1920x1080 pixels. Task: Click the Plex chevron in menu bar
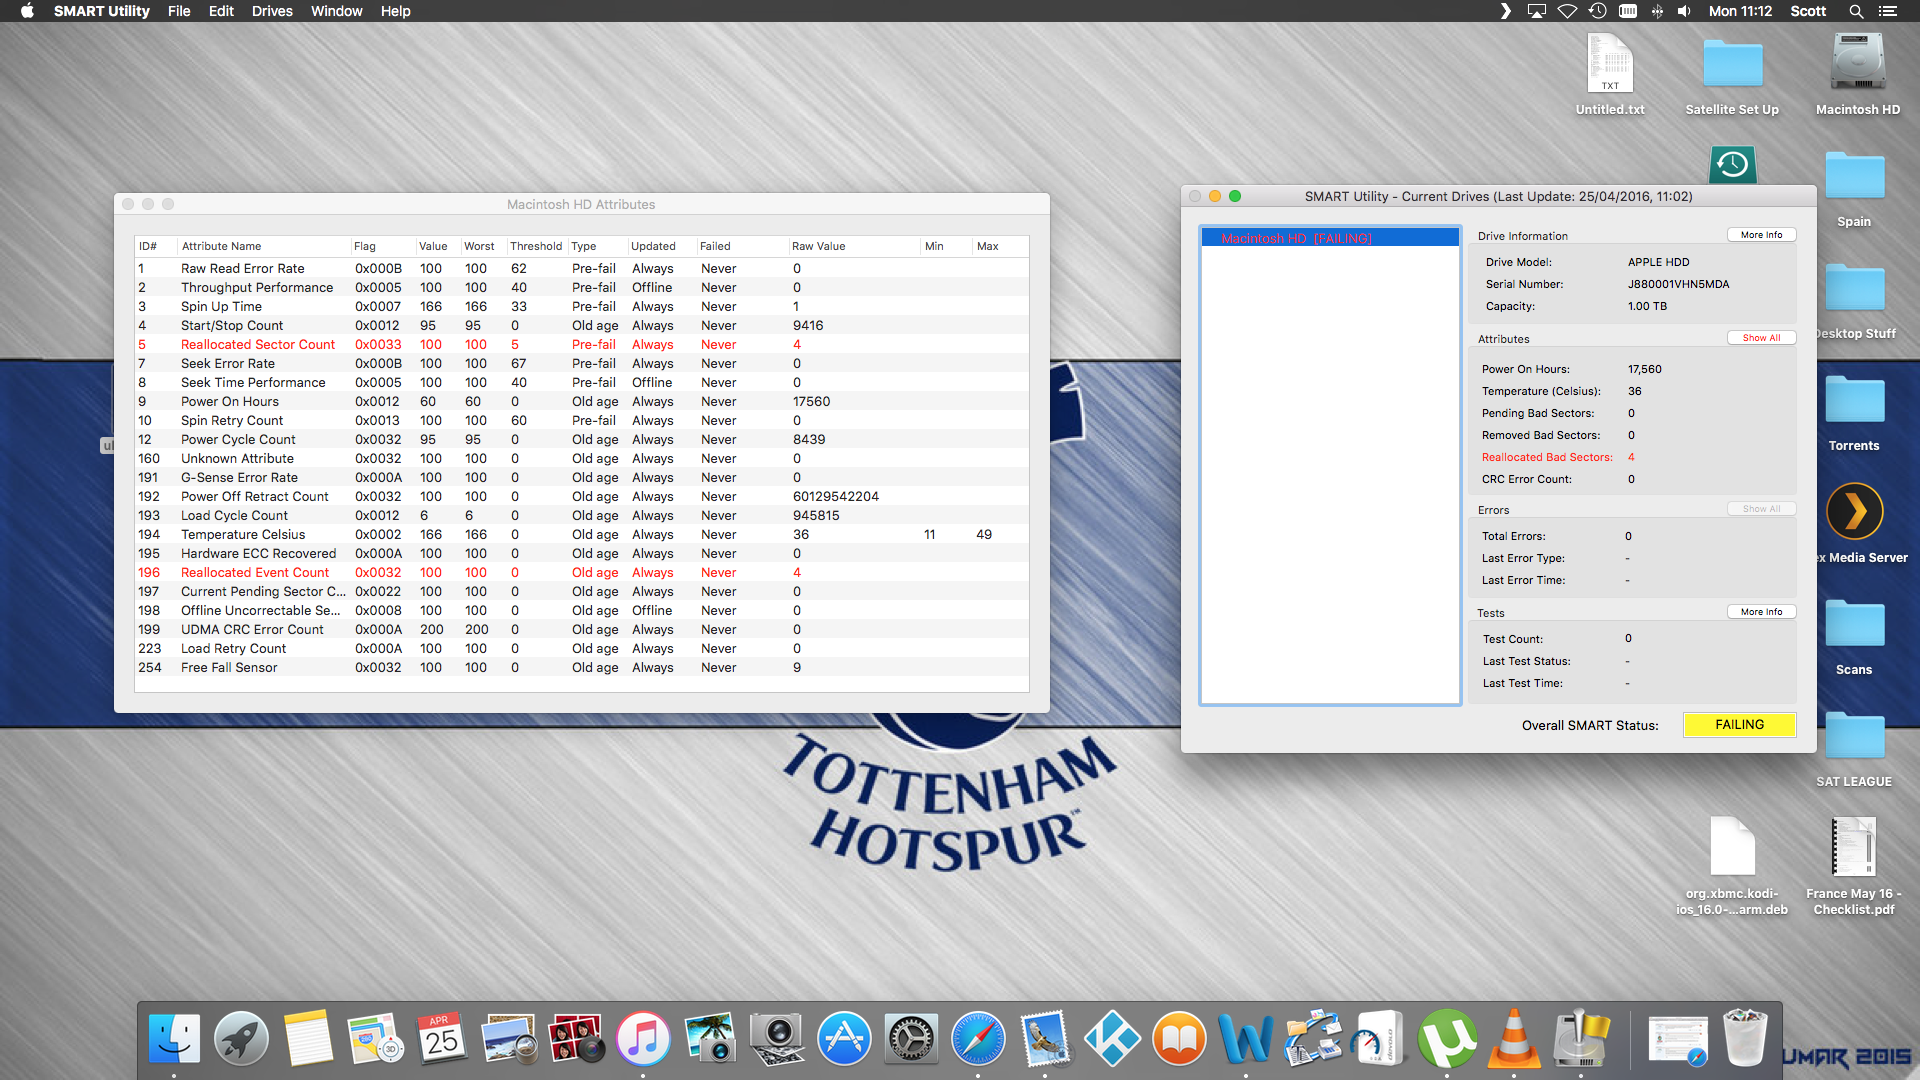point(1505,11)
